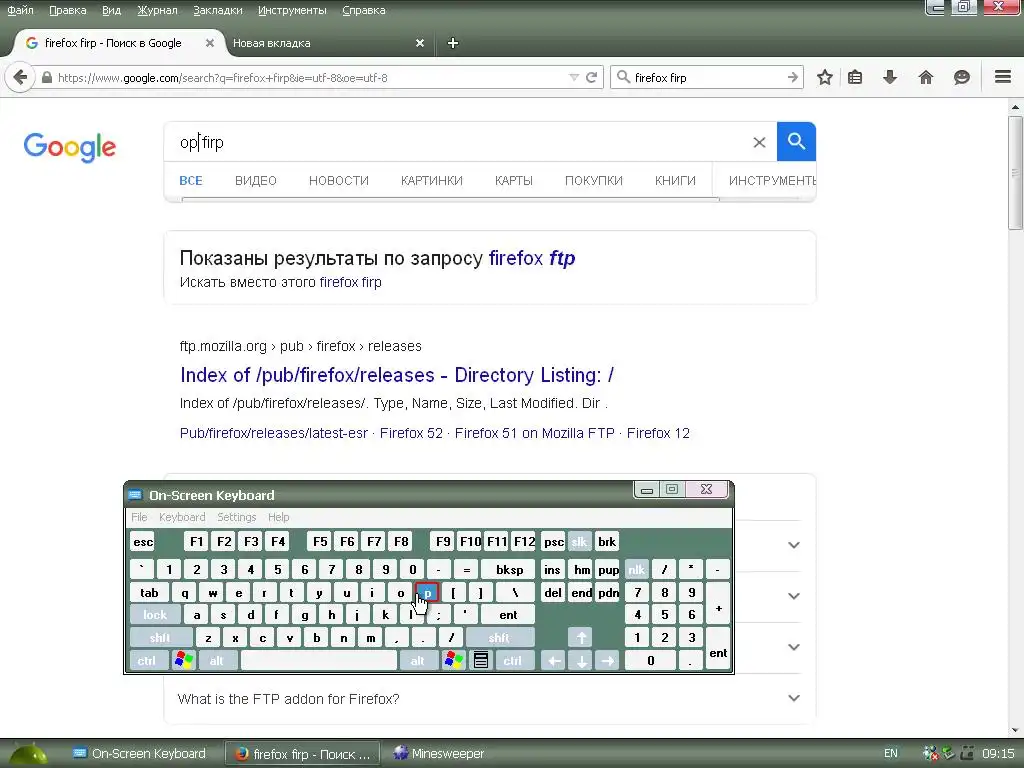
Task: Toggle the left 'ctrl' key on keyboard
Action: (148, 661)
